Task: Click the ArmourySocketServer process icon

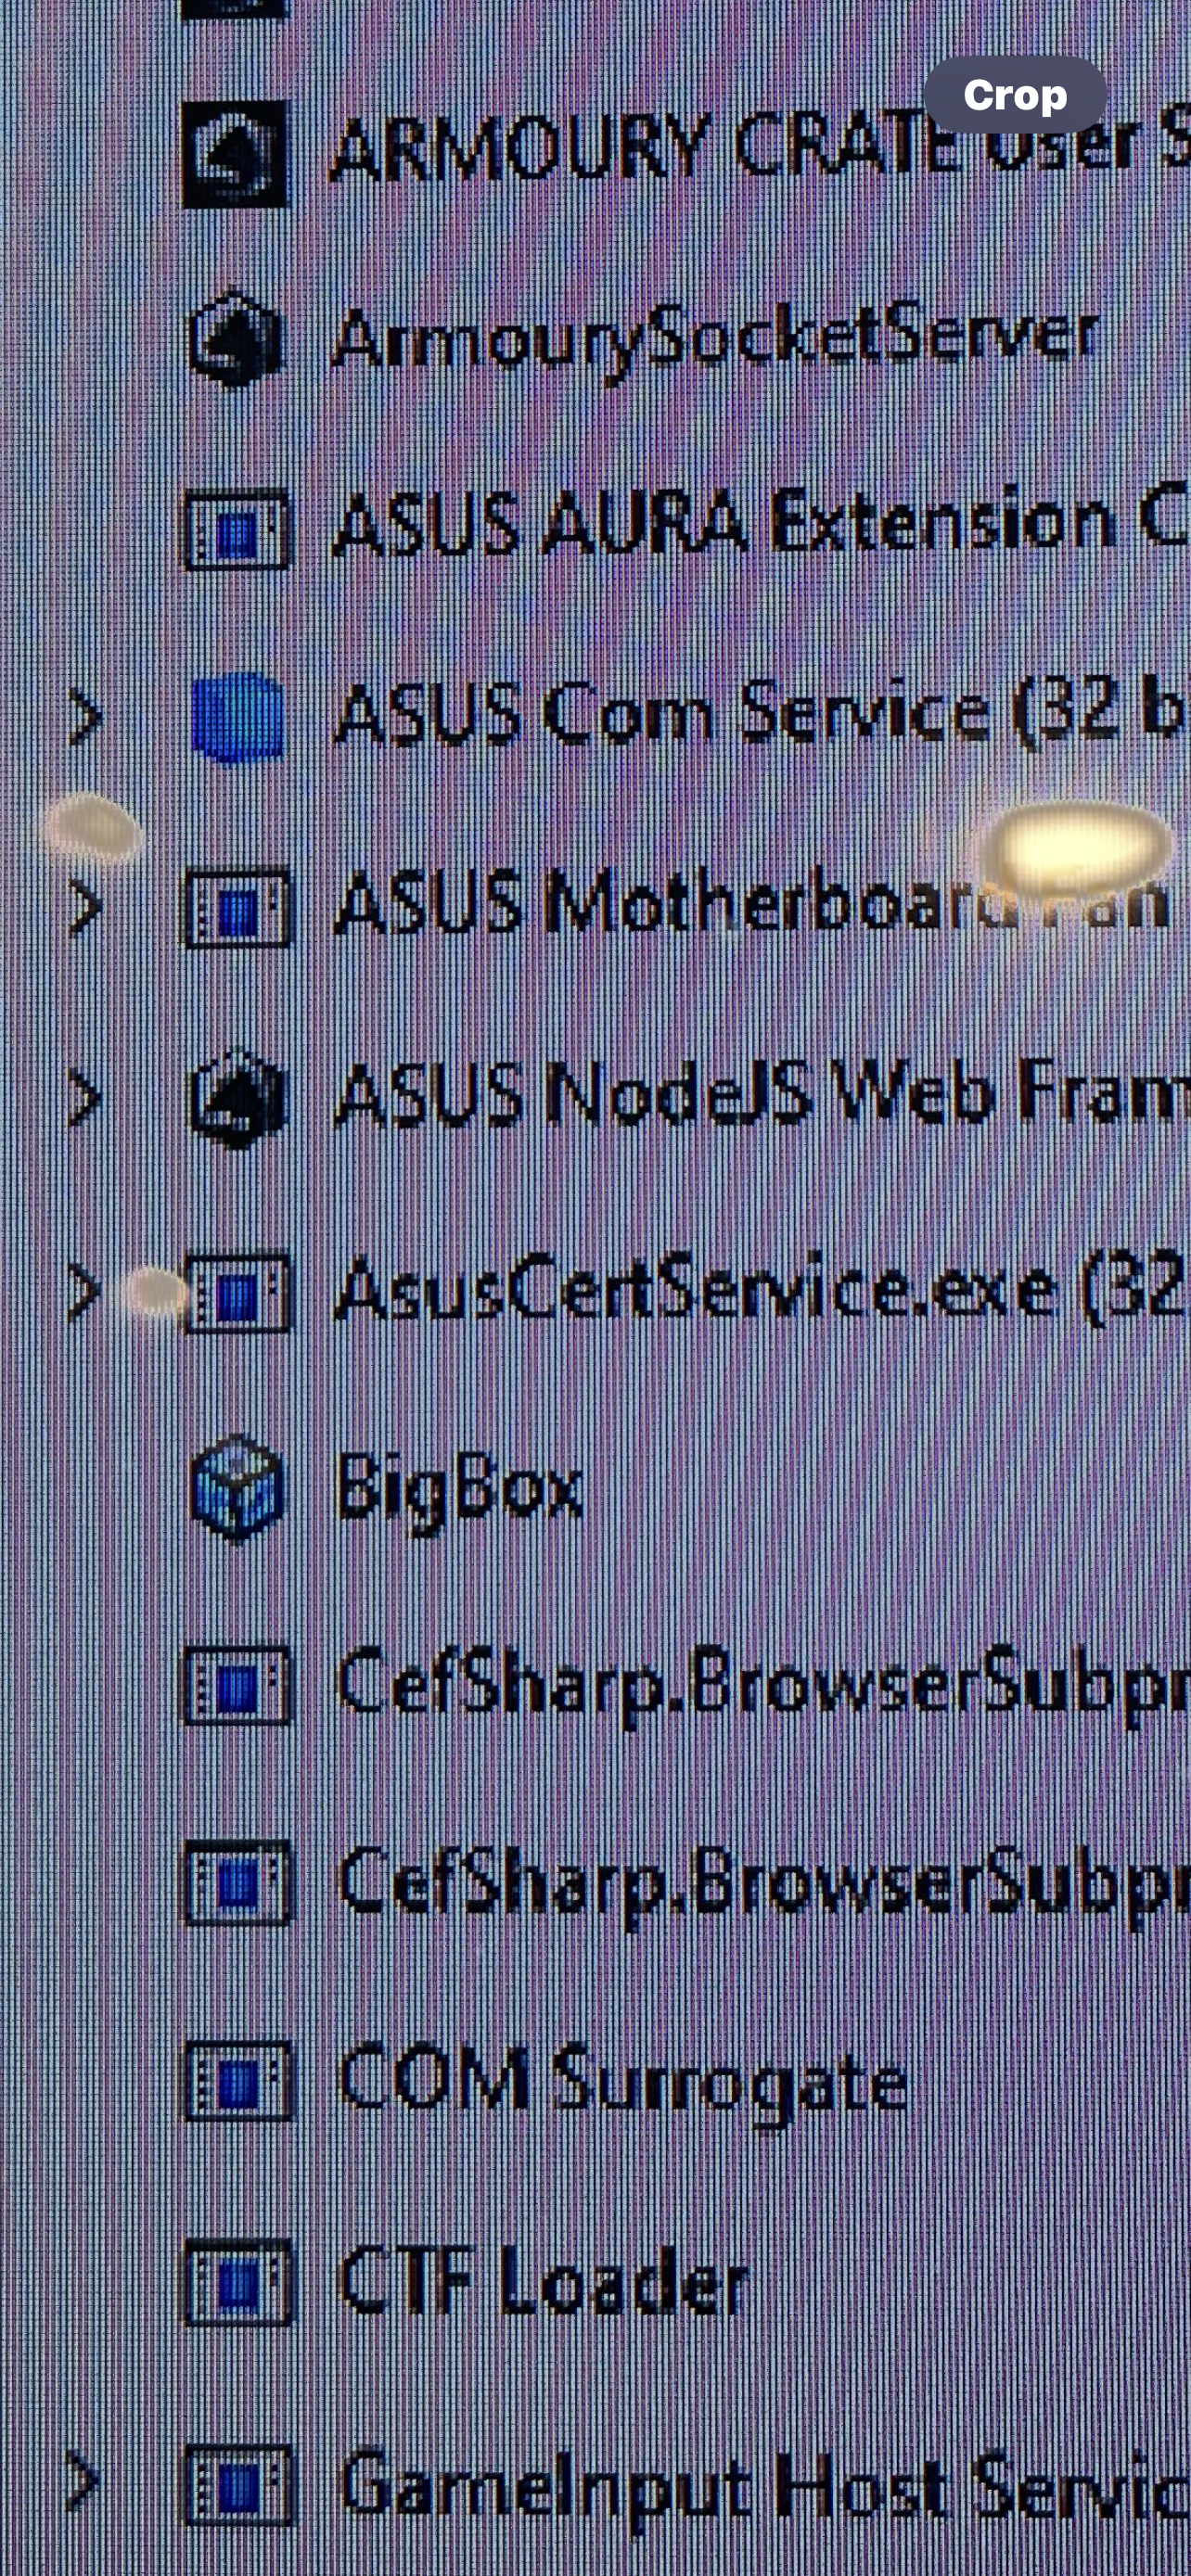Action: (x=236, y=339)
